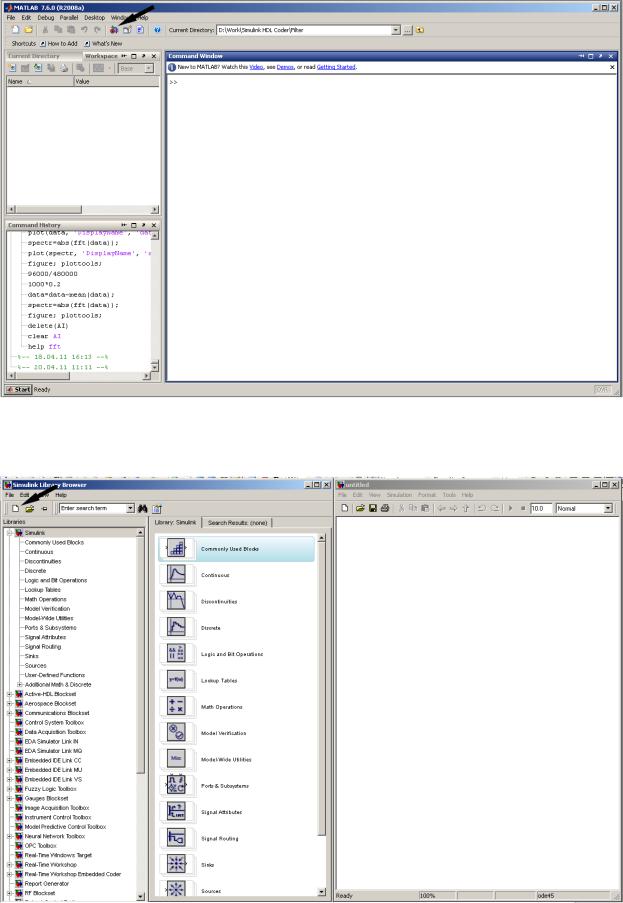Viewport: 623px width, 903px height.
Task: Click the Enter search term field
Action: click(x=93, y=509)
